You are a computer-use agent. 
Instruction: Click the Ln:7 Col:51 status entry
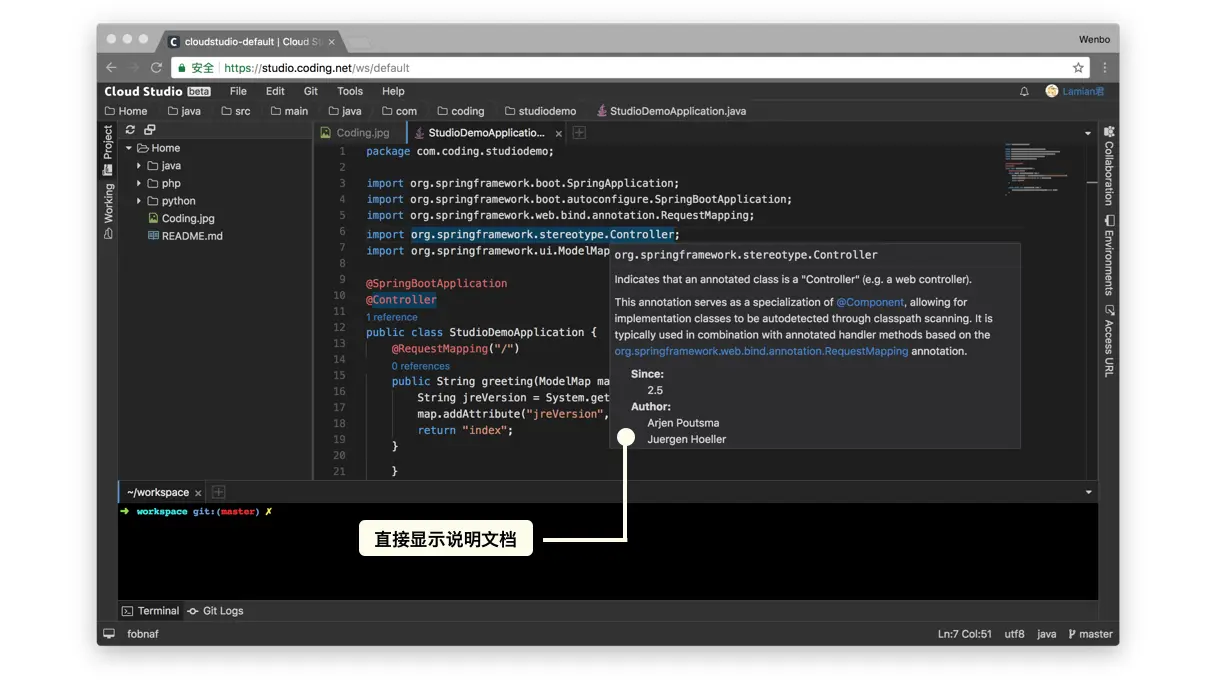(965, 634)
